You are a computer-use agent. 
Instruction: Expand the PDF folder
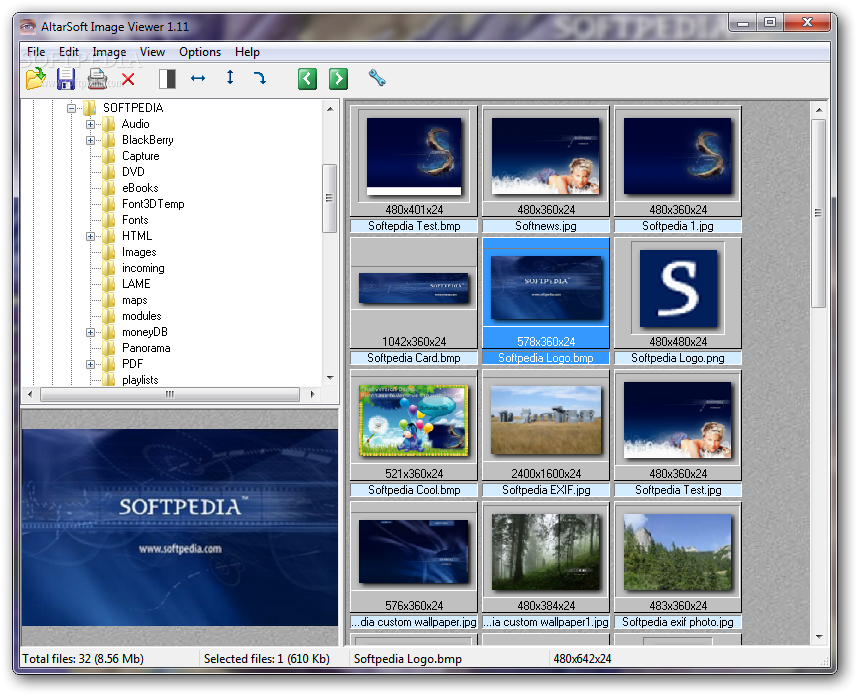click(90, 364)
